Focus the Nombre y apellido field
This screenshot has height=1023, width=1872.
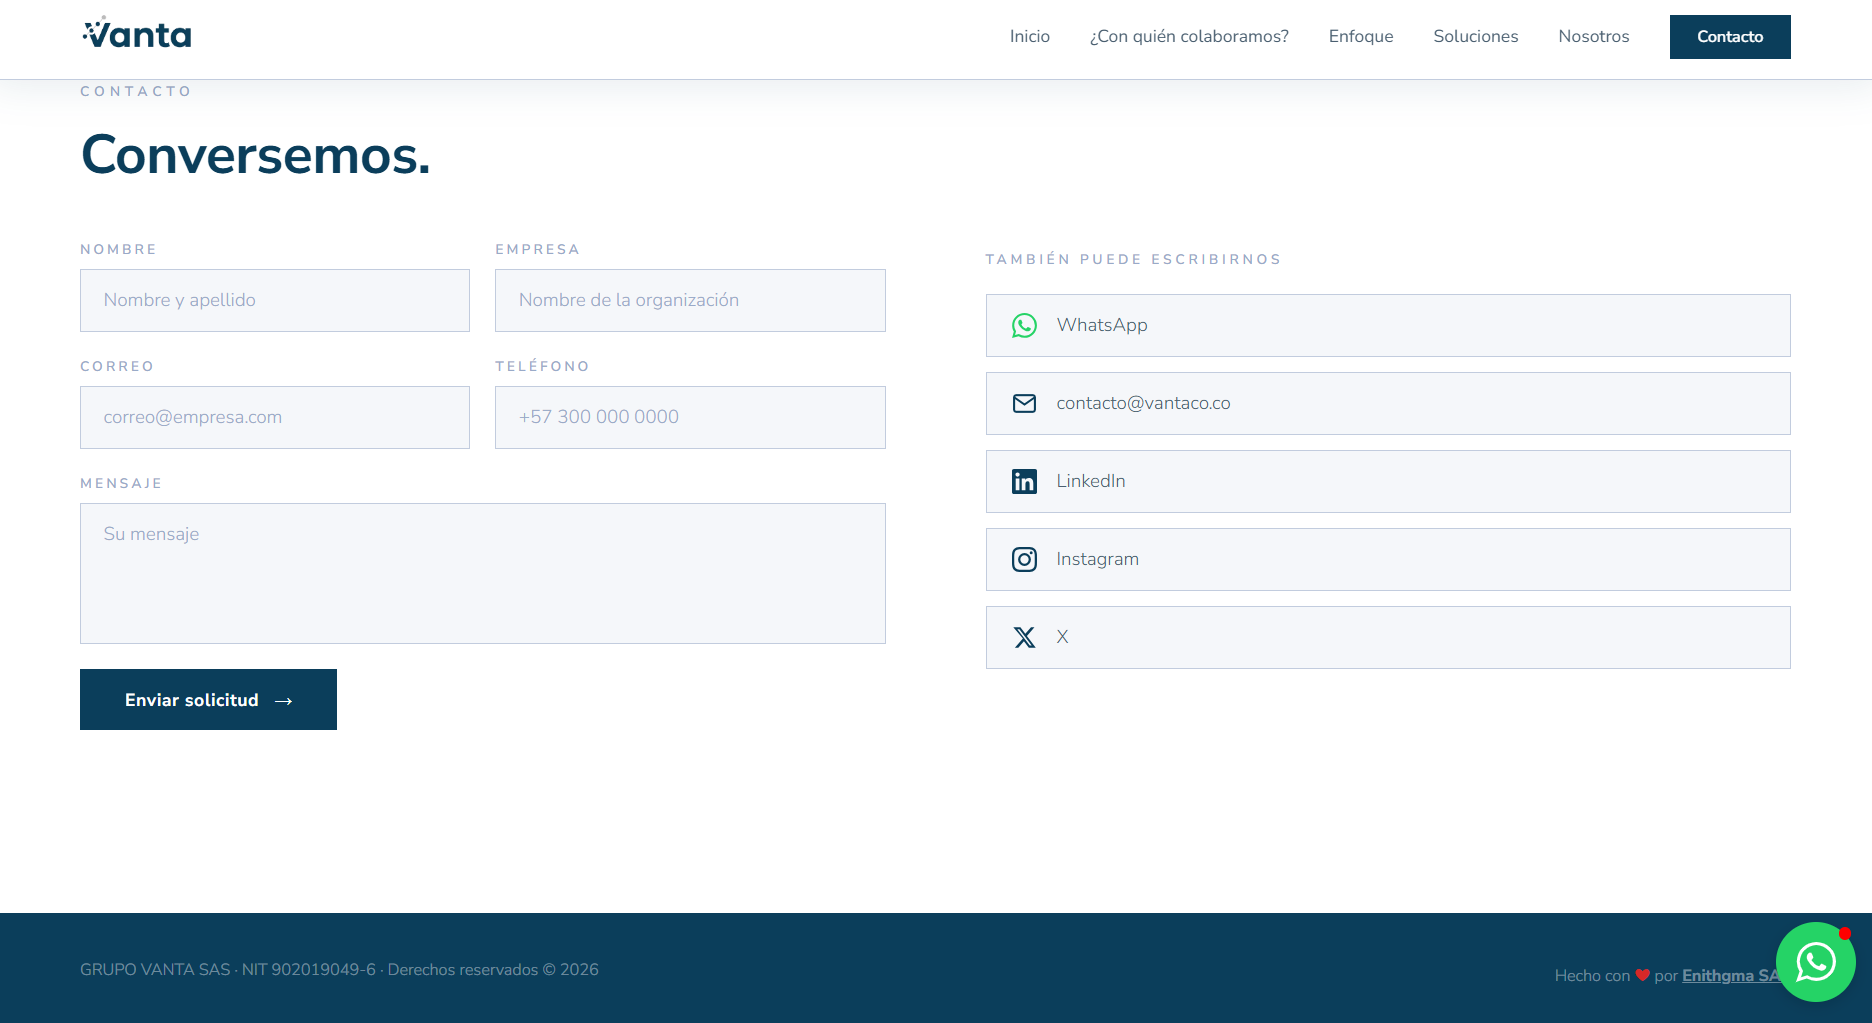(x=275, y=301)
